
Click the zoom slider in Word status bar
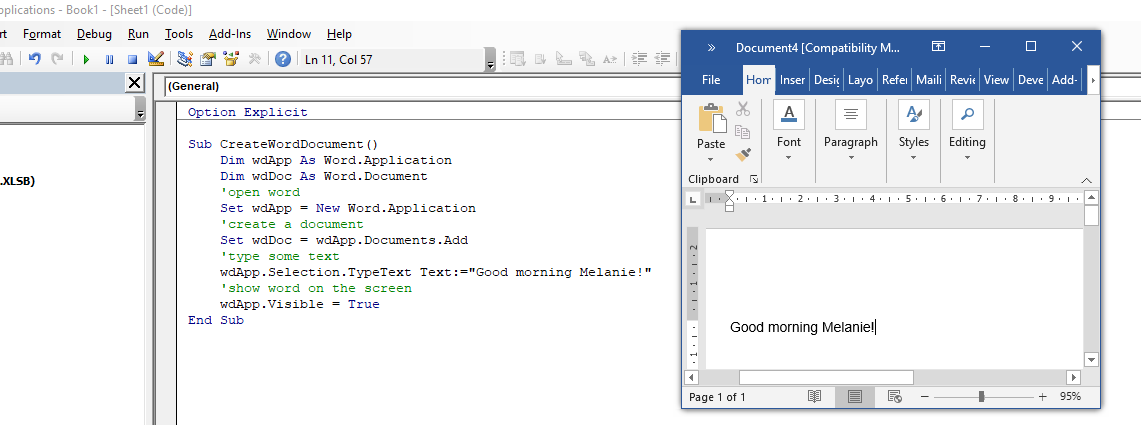point(981,397)
